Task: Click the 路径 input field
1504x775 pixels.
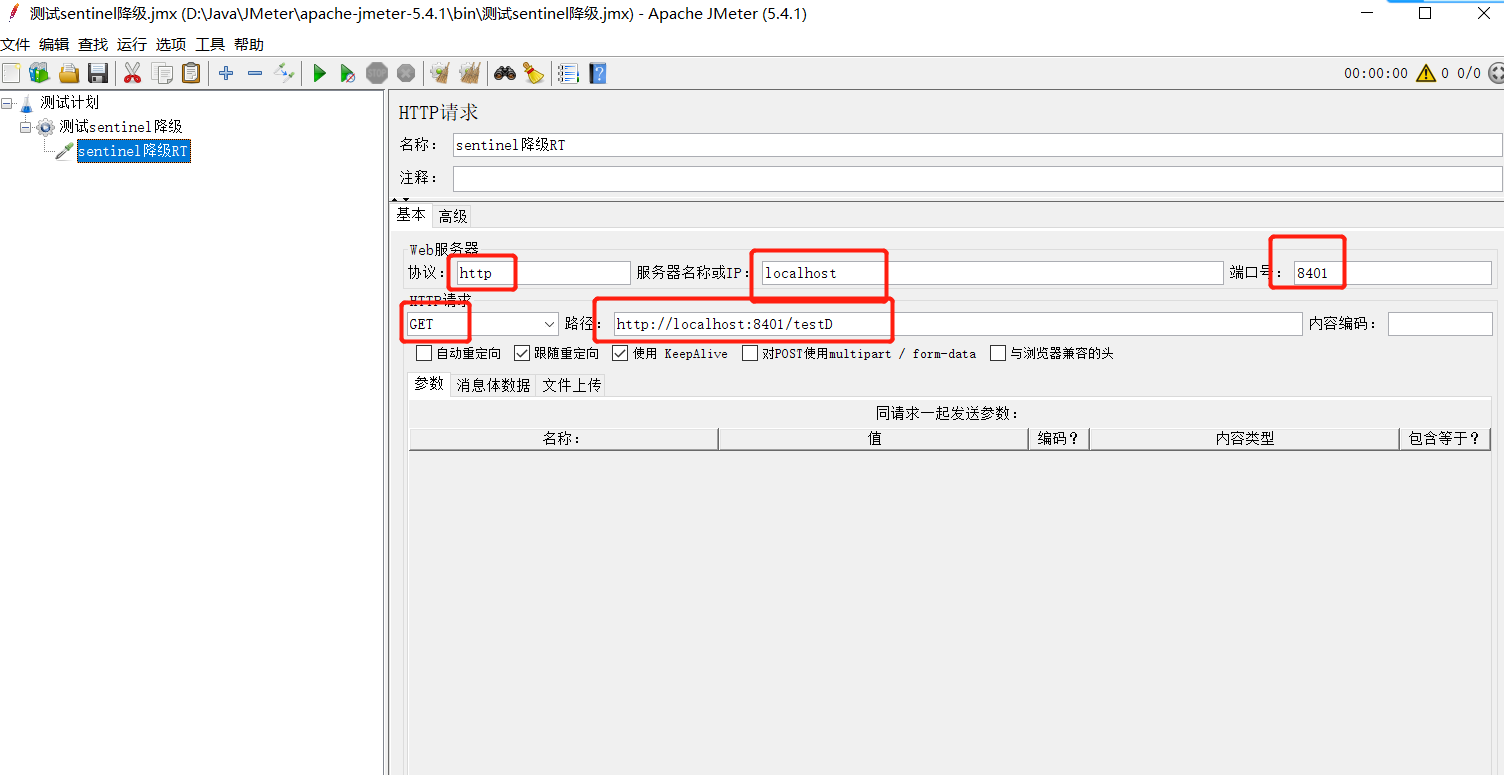Action: click(958, 324)
